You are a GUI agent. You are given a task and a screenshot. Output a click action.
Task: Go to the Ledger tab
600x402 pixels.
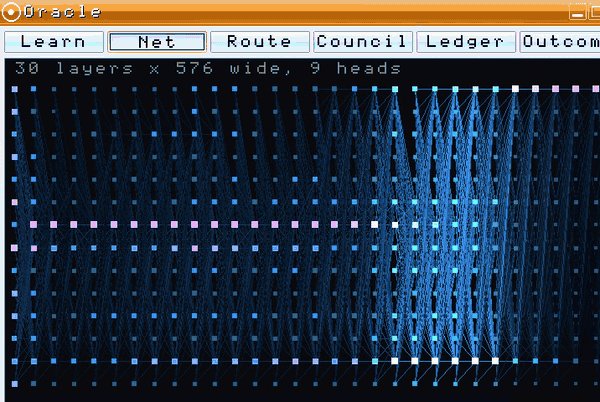pyautogui.click(x=466, y=42)
